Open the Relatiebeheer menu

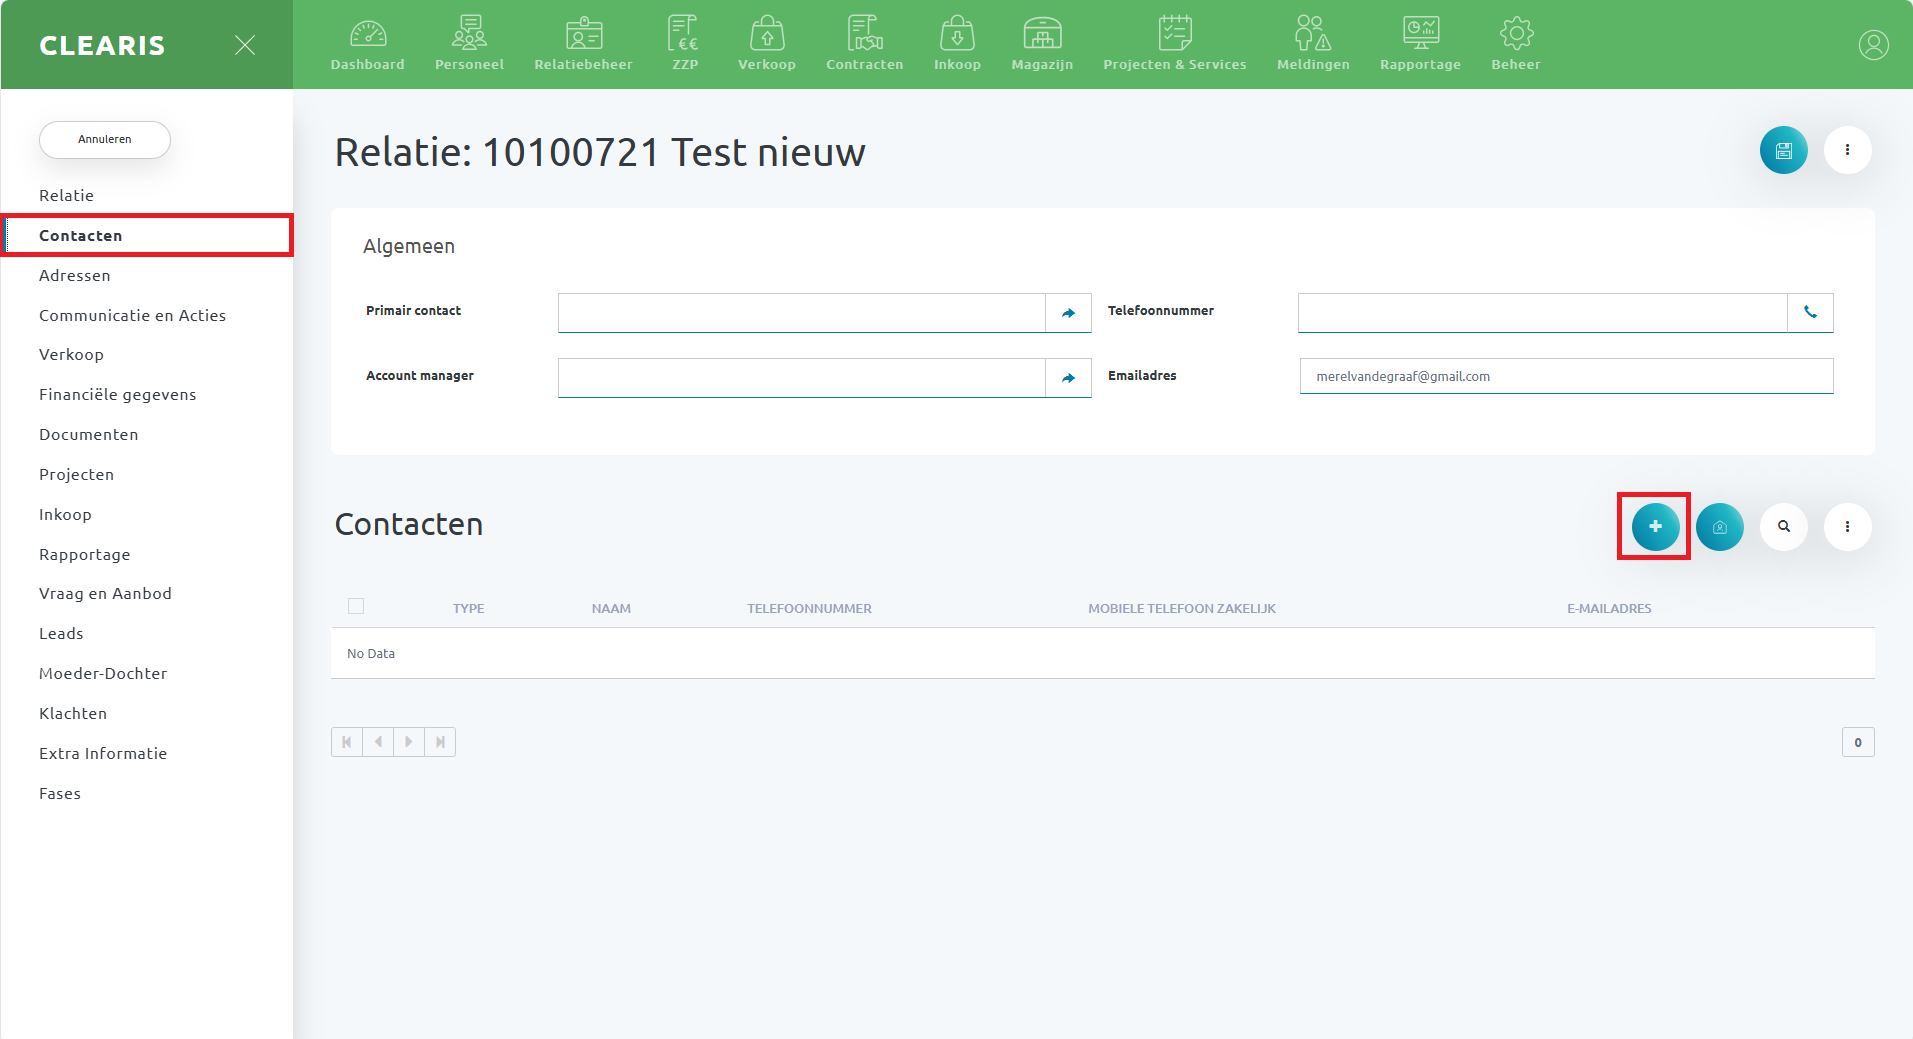click(x=583, y=45)
